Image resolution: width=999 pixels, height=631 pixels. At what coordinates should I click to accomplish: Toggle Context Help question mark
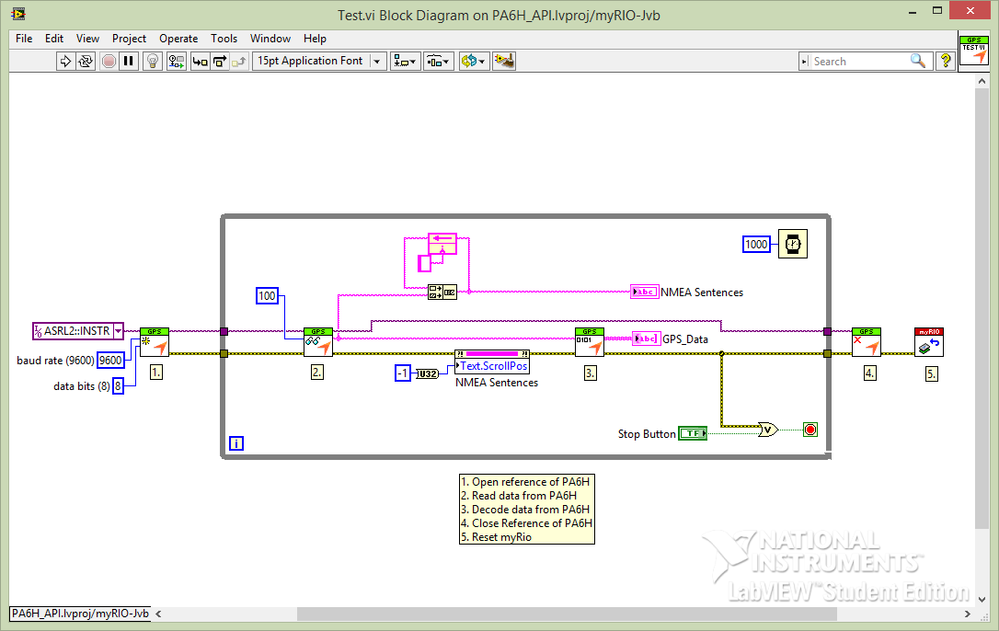click(945, 61)
